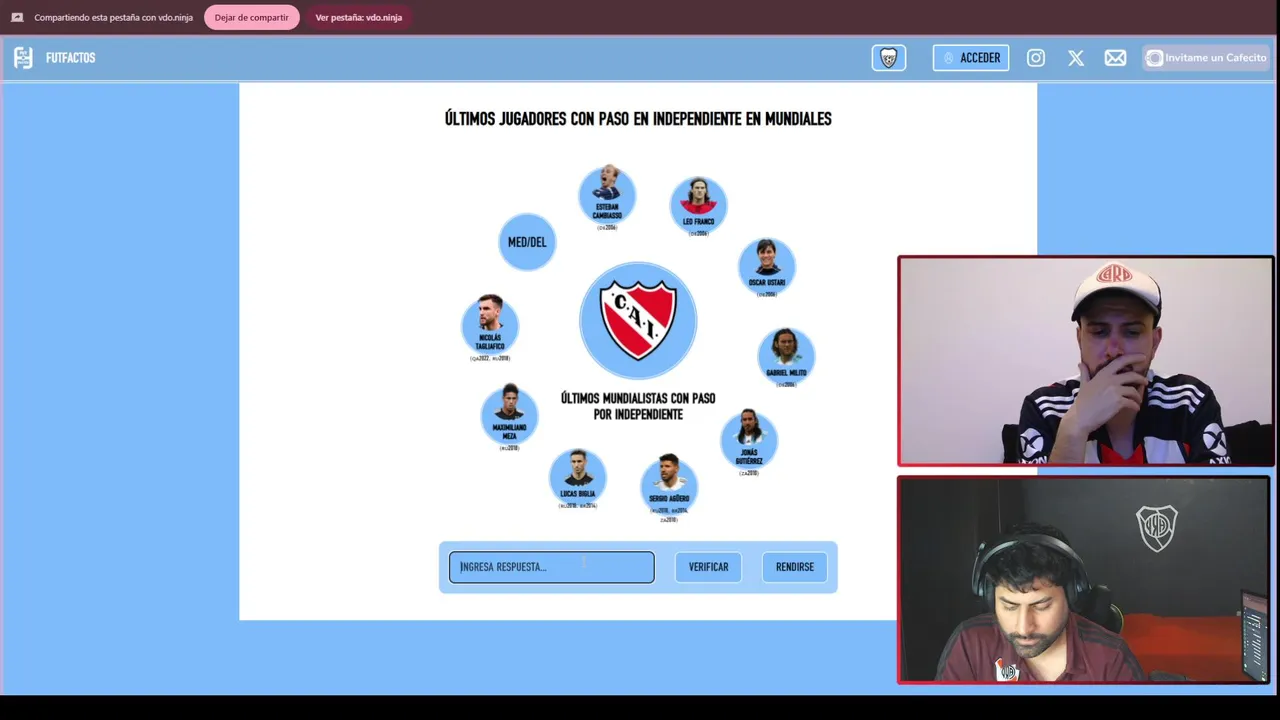
Task: Click Oscar Ustari player portrait
Action: coord(767,265)
